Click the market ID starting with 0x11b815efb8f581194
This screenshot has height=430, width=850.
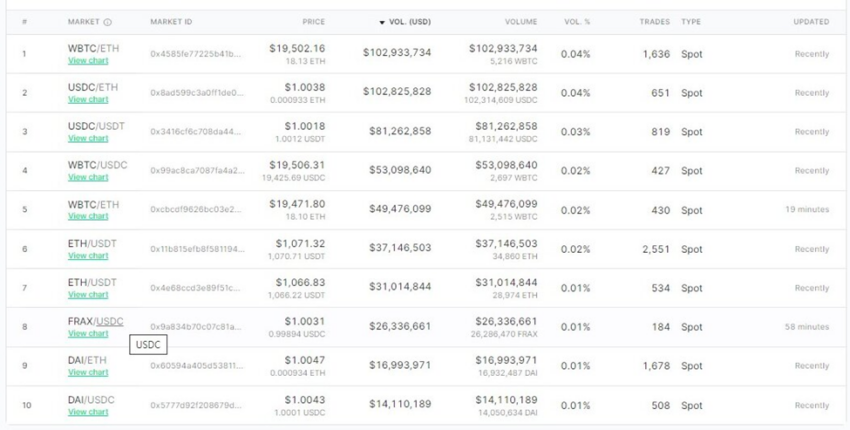tap(195, 249)
